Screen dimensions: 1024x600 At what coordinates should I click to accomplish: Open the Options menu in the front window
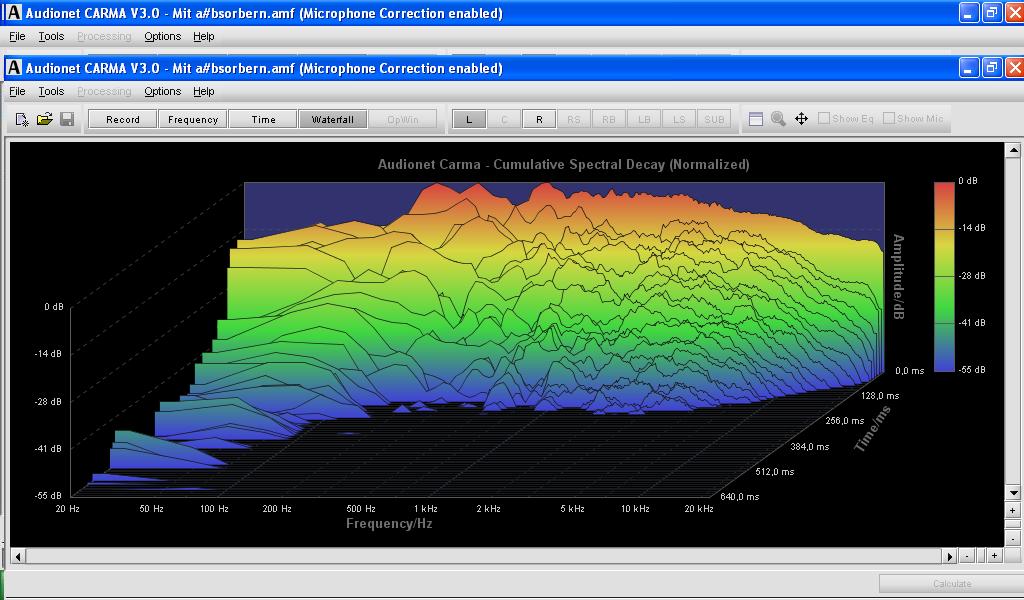coord(163,91)
